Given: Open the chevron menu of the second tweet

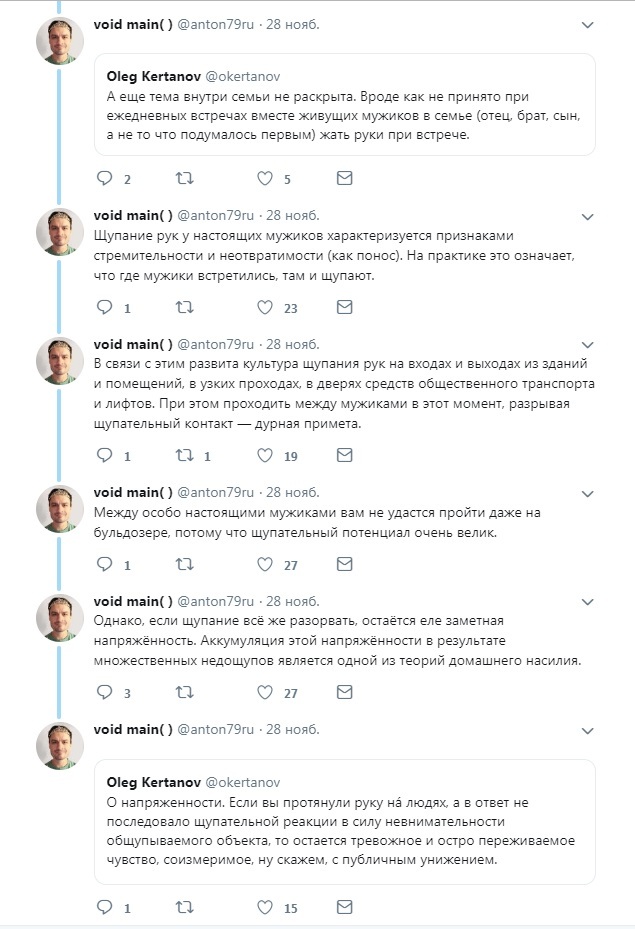Looking at the screenshot, I should (x=588, y=216).
